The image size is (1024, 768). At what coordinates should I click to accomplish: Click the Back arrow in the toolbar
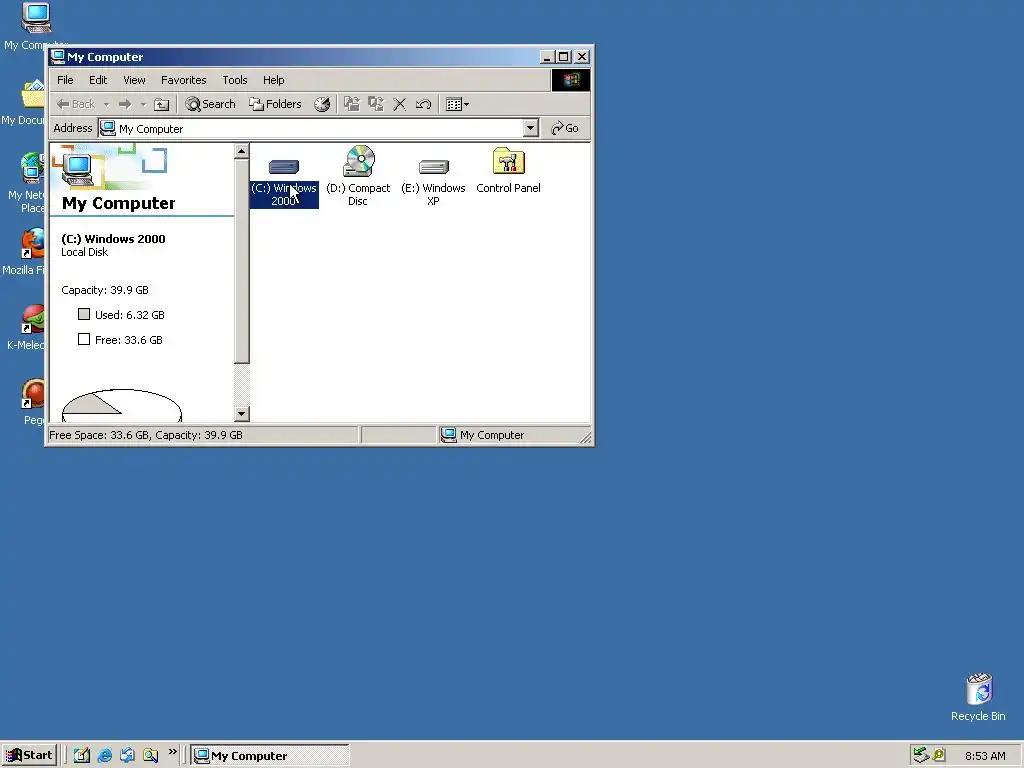tap(75, 104)
